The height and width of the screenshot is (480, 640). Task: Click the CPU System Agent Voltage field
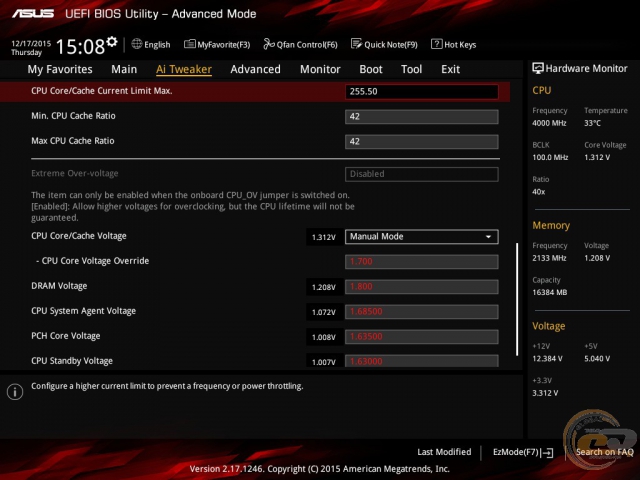tap(422, 312)
